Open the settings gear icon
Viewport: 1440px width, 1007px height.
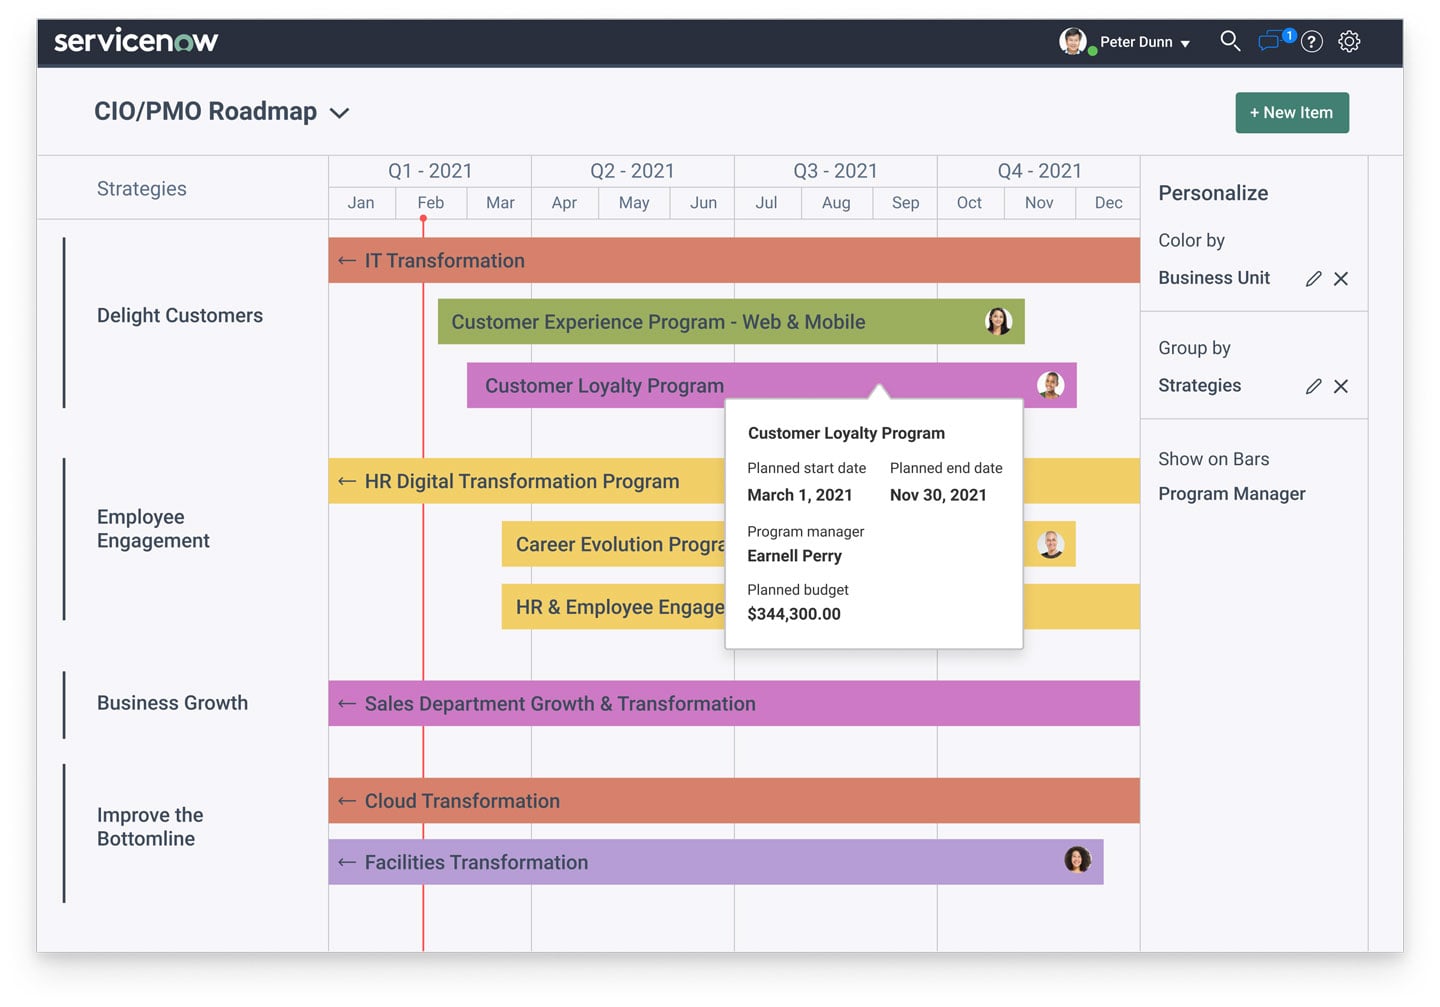1349,42
